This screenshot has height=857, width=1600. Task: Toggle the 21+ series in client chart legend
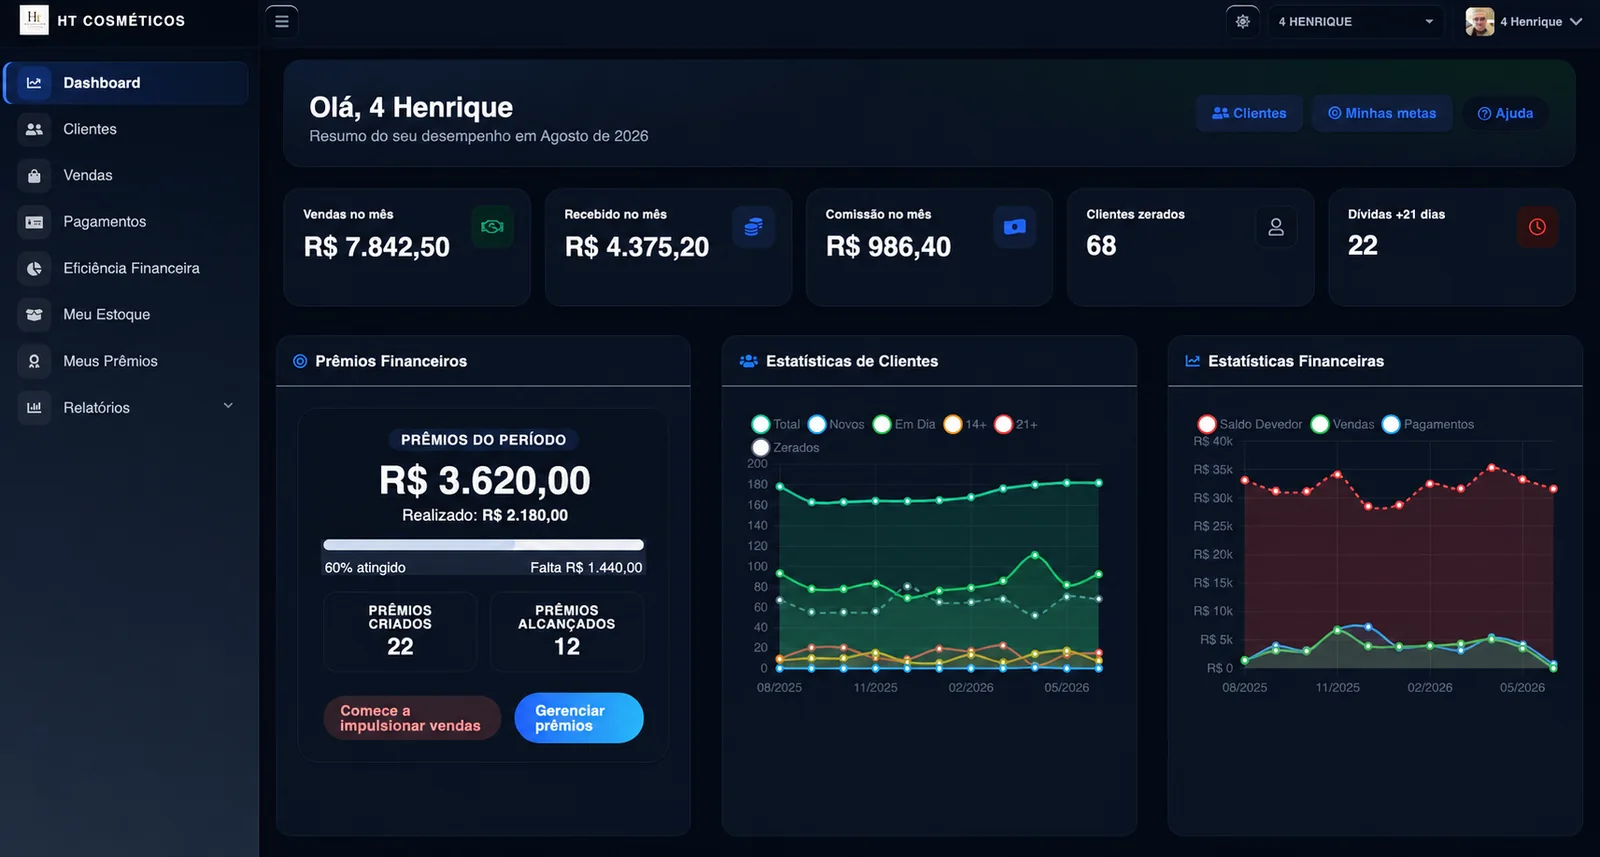[x=1016, y=424]
